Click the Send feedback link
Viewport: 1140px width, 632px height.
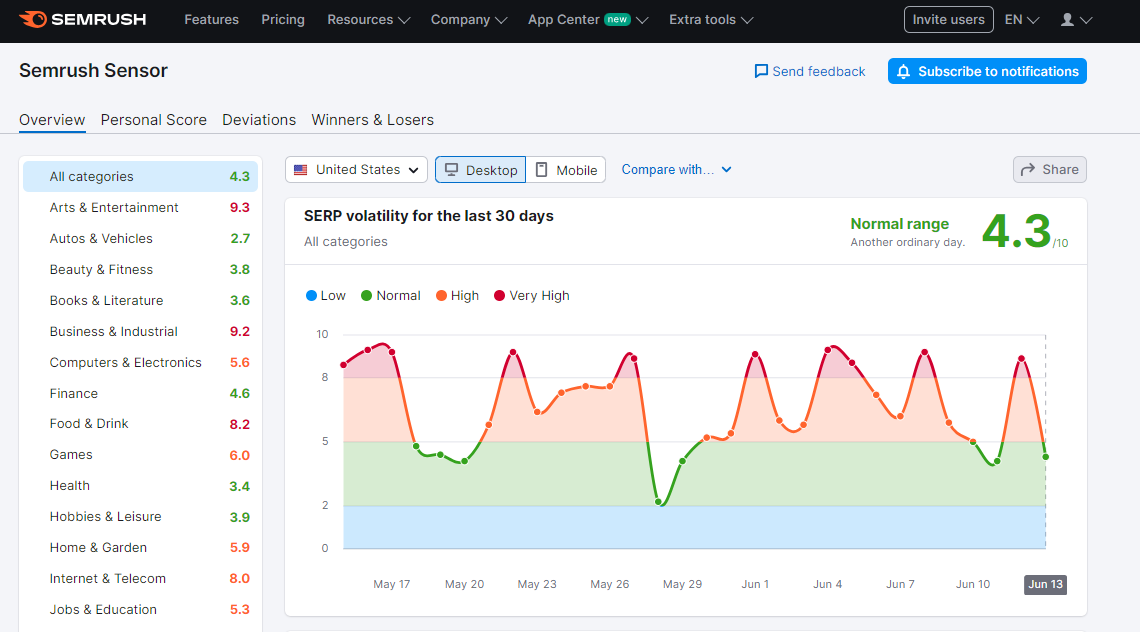point(810,71)
